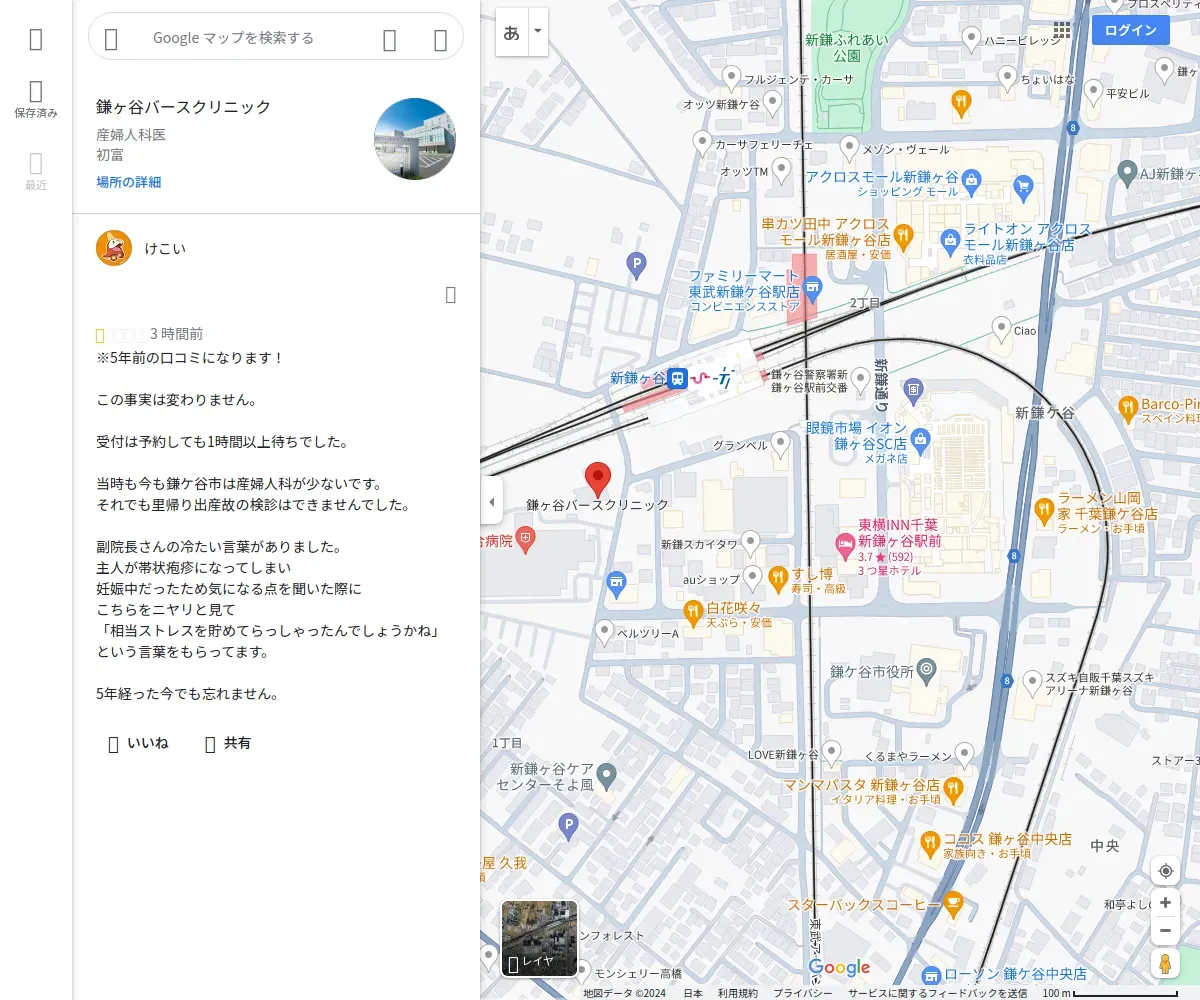Click the LOVE新鎌ヶ谷 map marker
The image size is (1200, 1000).
tap(831, 751)
